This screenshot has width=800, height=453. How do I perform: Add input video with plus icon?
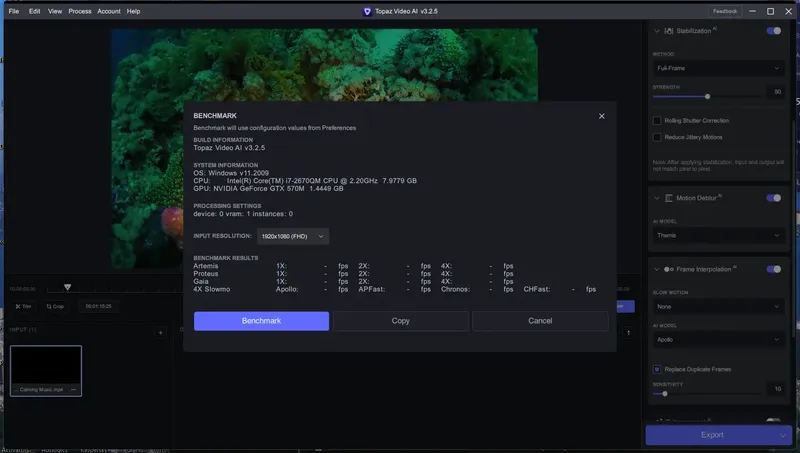(160, 333)
